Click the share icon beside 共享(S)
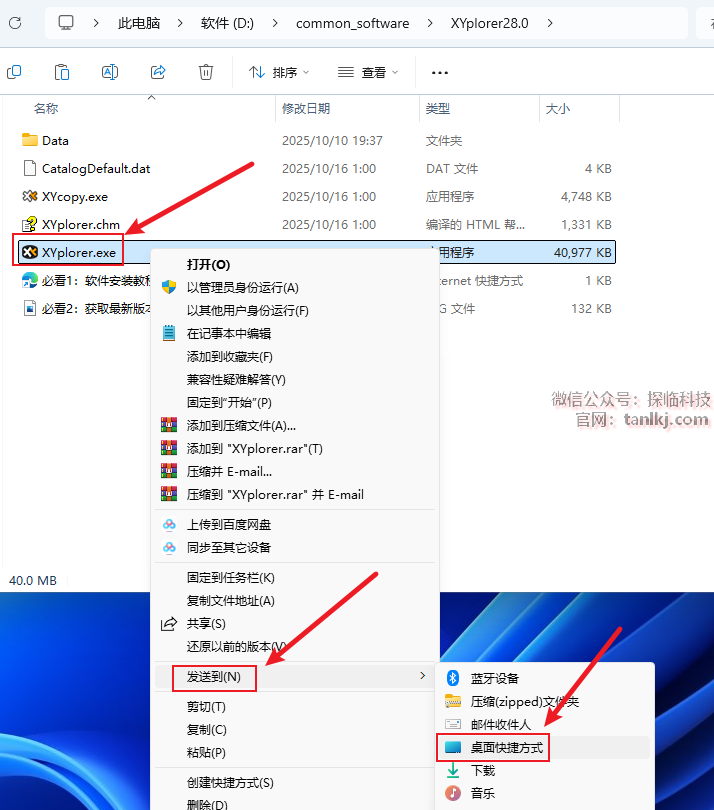 tap(169, 624)
